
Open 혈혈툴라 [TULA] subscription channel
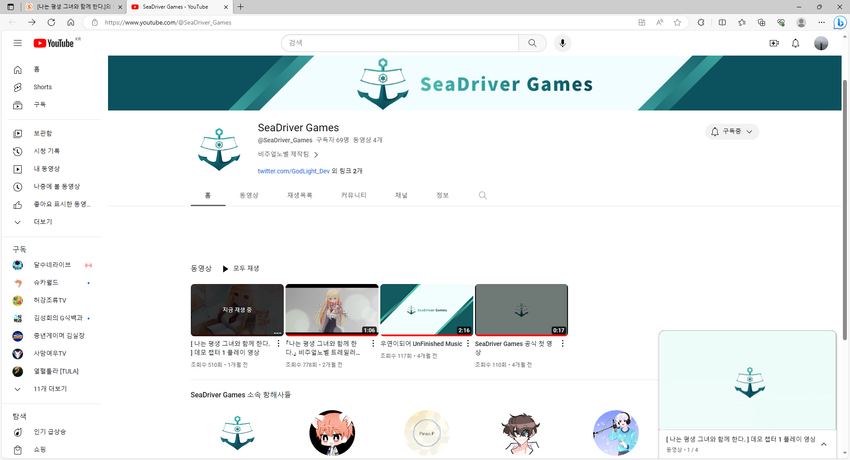pos(51,371)
